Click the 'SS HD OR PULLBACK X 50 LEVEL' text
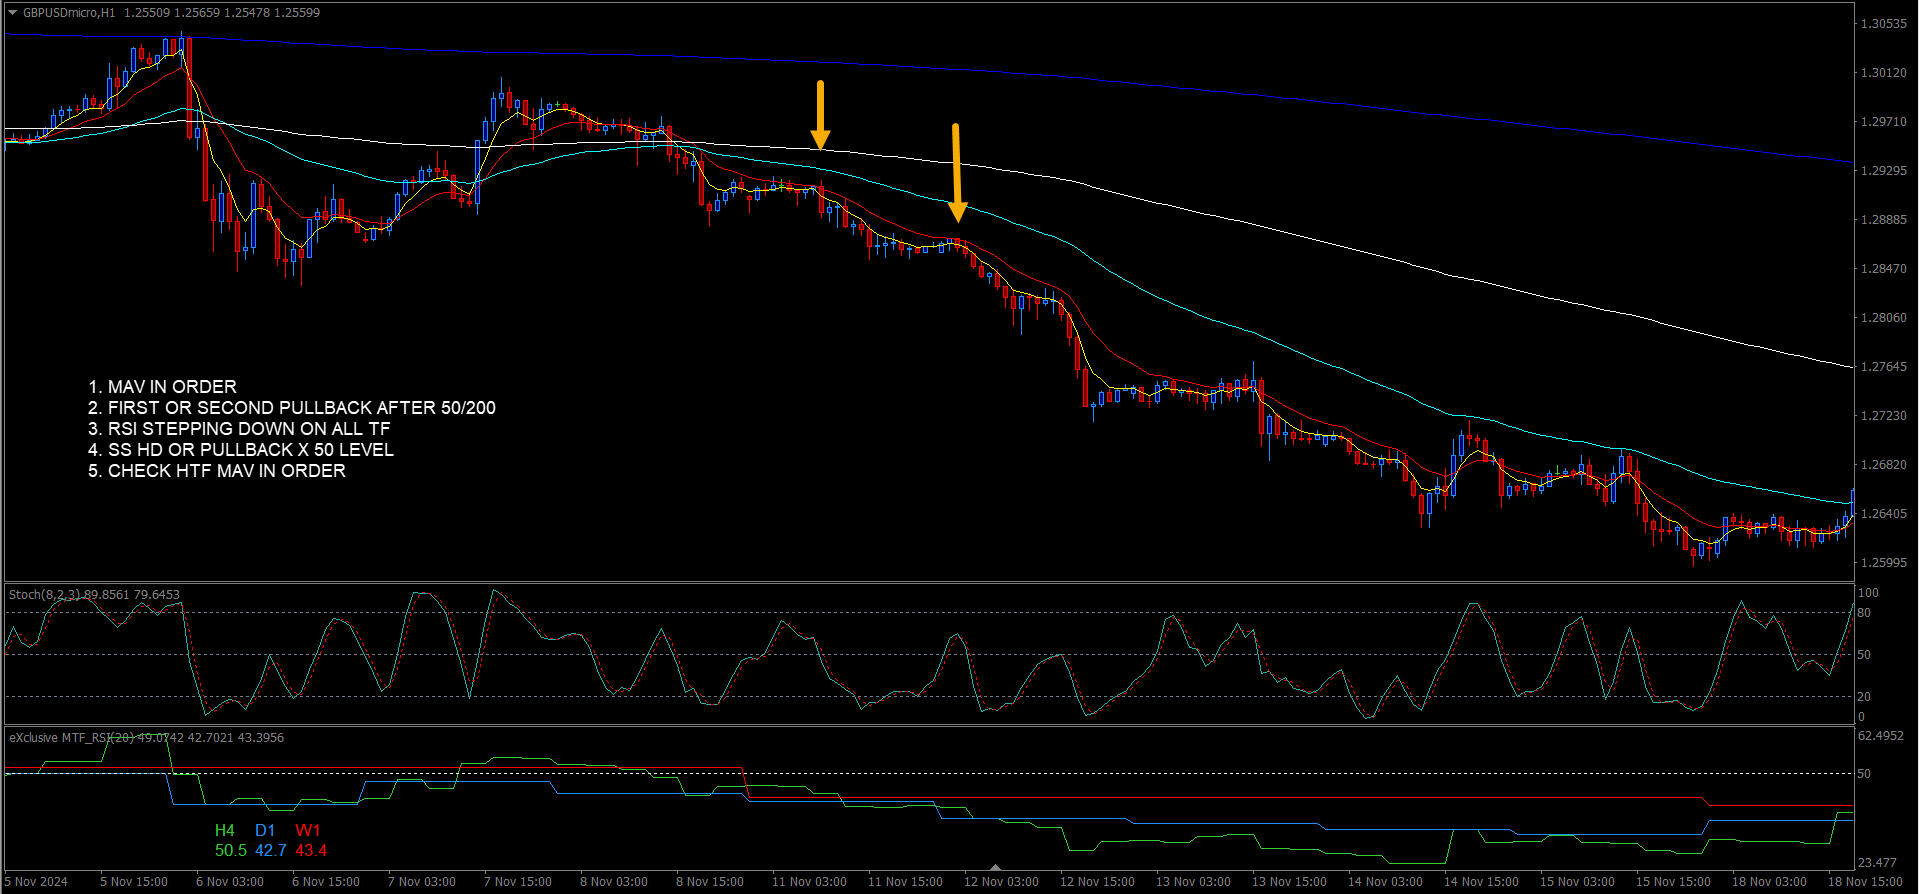Screen dimensions: 1919x894 [x=240, y=450]
